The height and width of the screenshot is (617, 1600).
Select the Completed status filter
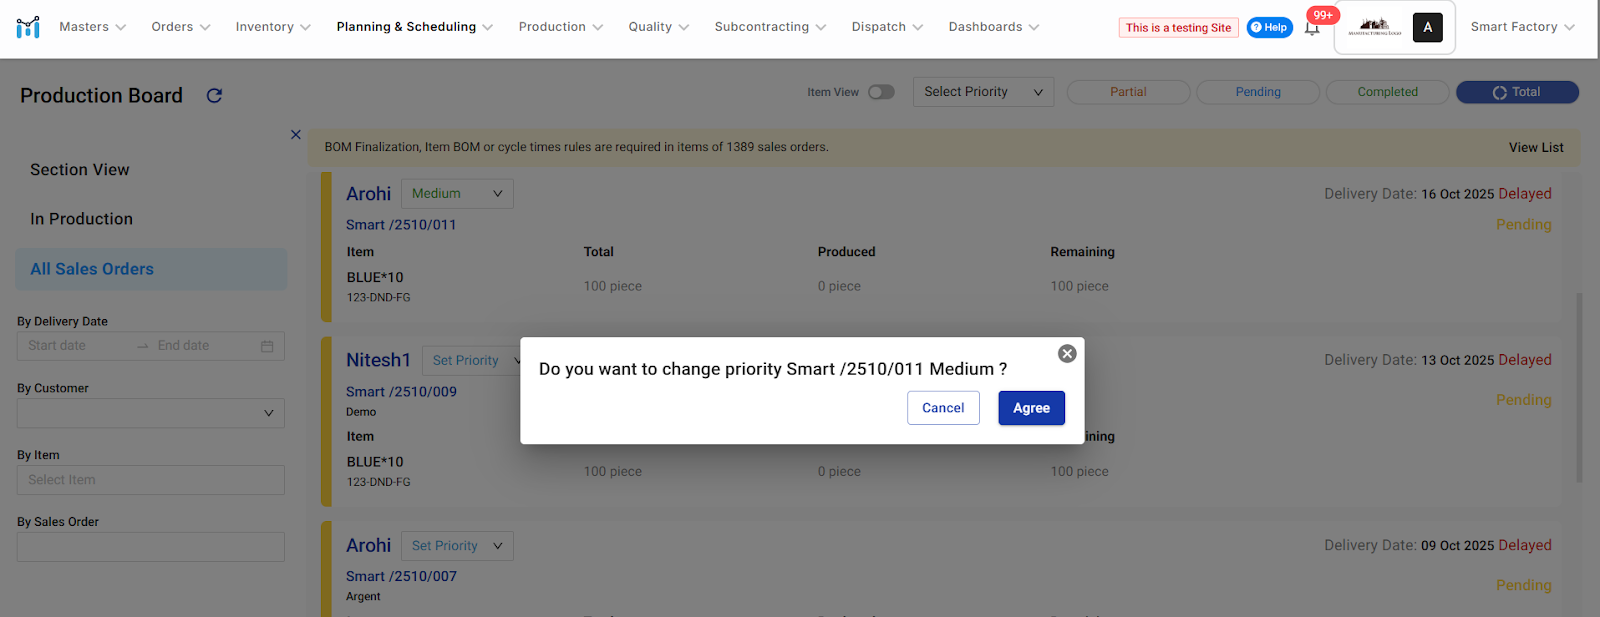coord(1387,92)
